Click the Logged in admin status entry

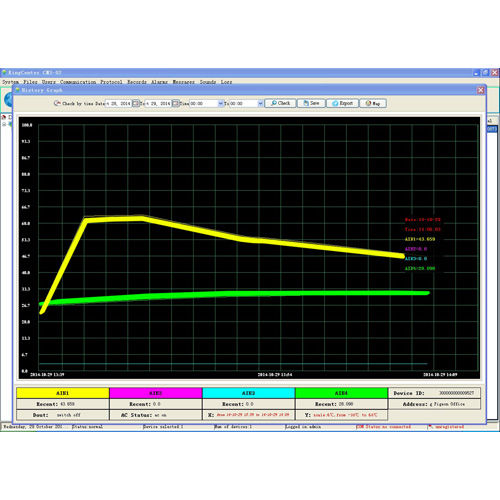303,427
